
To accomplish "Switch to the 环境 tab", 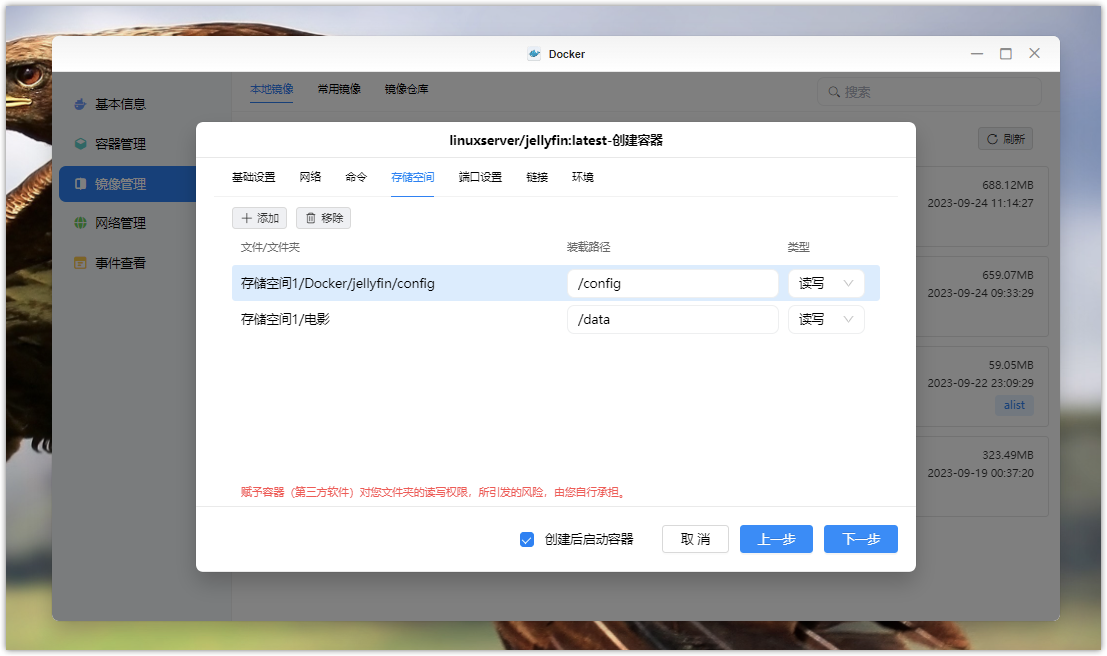I will (x=583, y=177).
